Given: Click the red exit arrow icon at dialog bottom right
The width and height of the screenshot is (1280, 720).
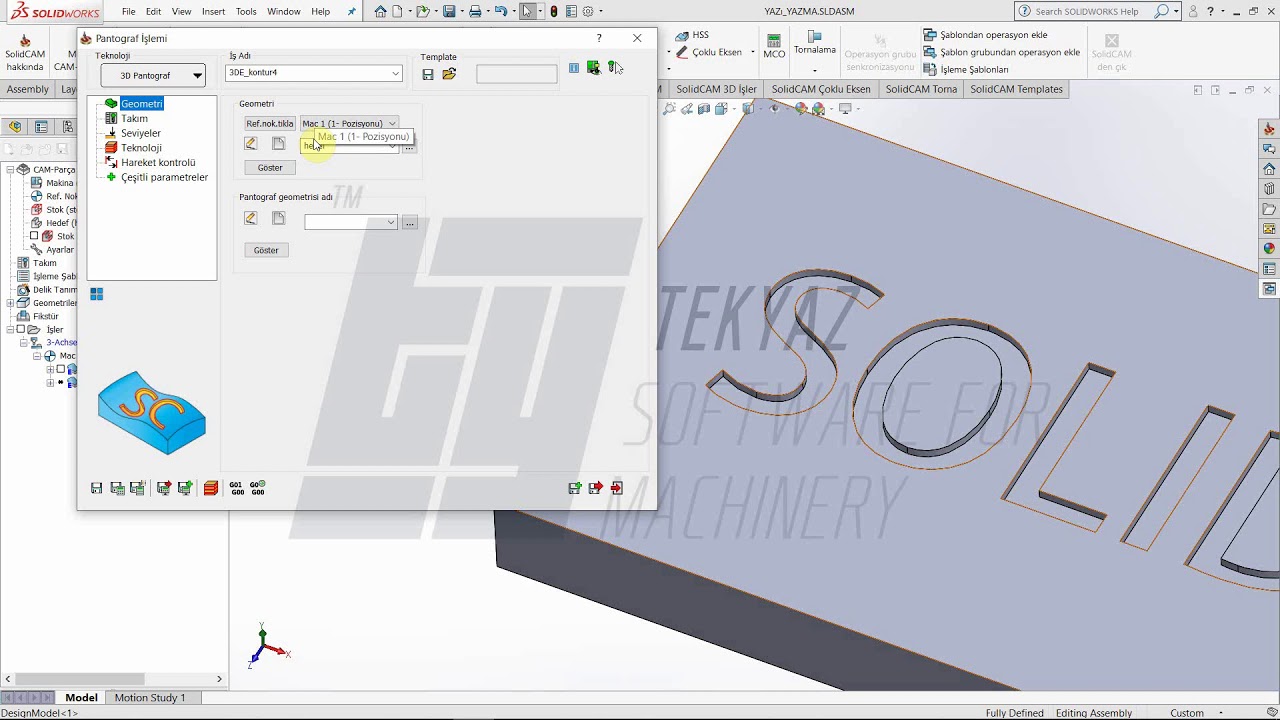Looking at the screenshot, I should 617,488.
